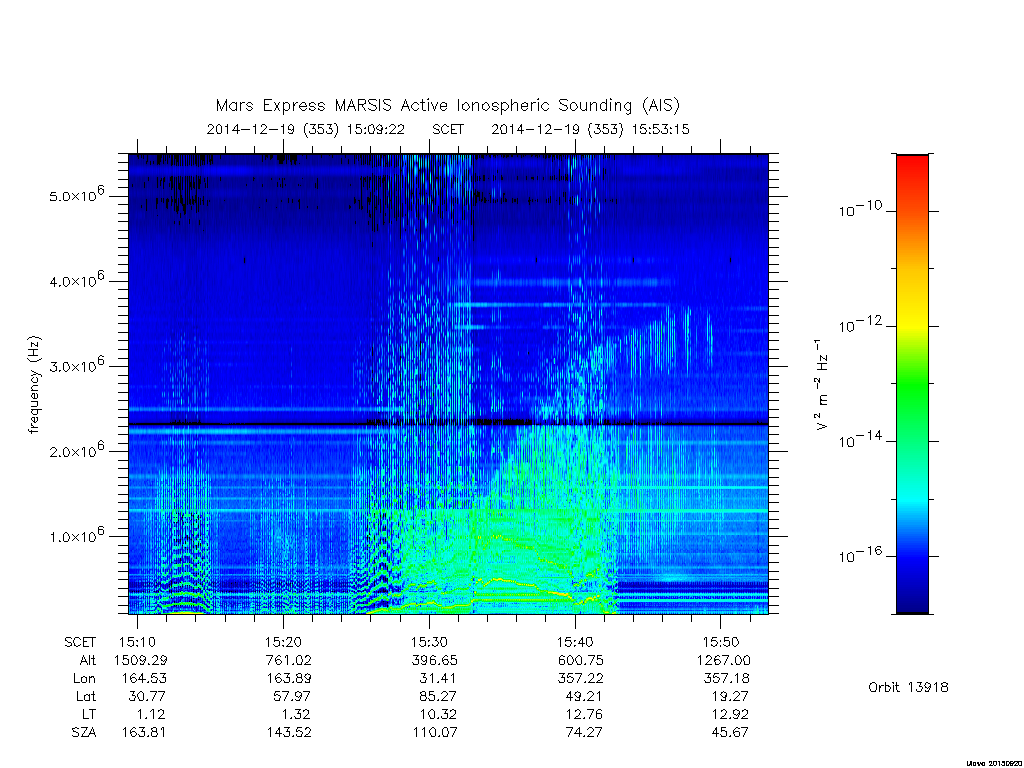
Task: Select the 15:20 time axis tick label
Action: [283, 642]
